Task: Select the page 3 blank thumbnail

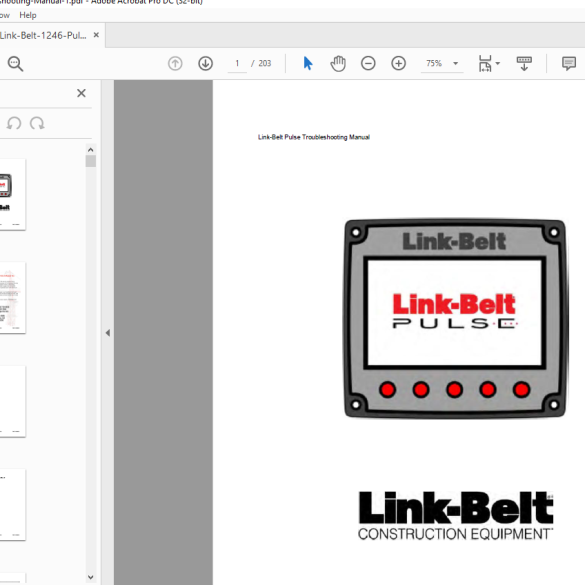Action: [x=13, y=401]
